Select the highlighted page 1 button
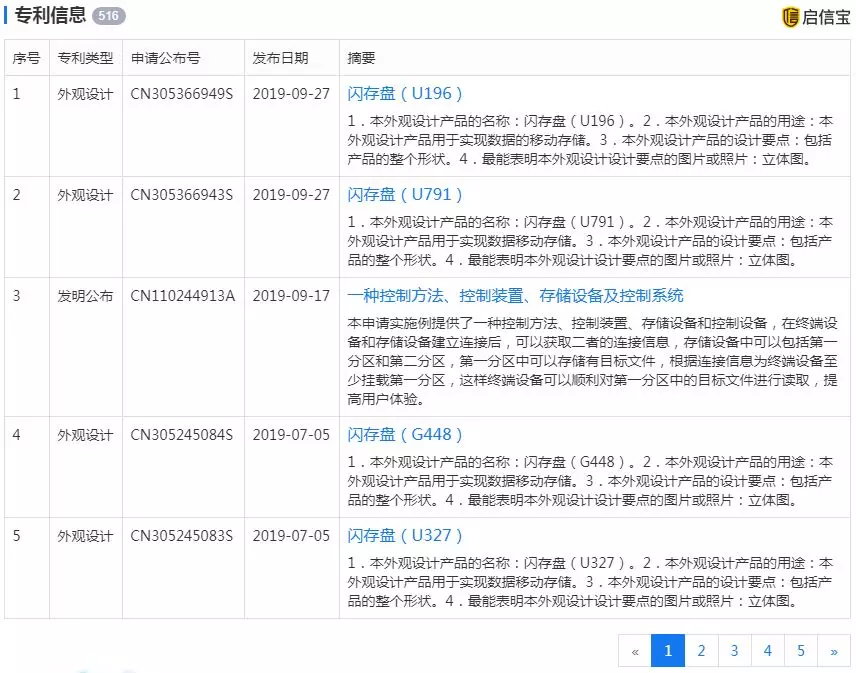Viewport: 856px width, 673px height. tap(667, 650)
